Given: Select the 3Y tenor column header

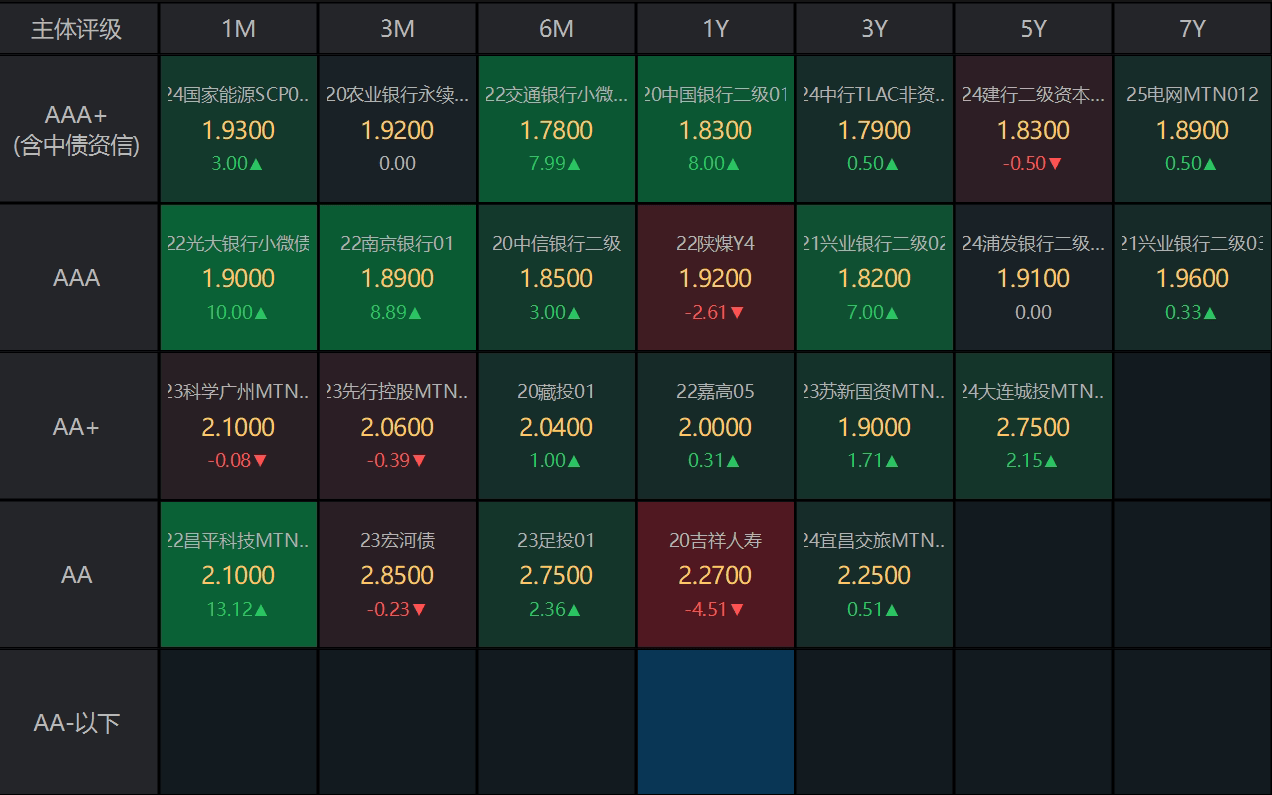Looking at the screenshot, I should click(874, 28).
